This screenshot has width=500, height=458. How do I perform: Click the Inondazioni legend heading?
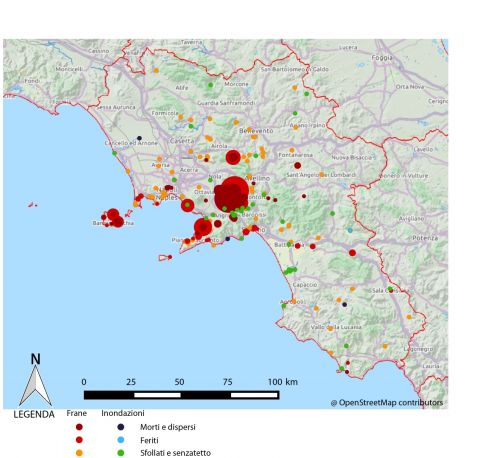coord(123,413)
